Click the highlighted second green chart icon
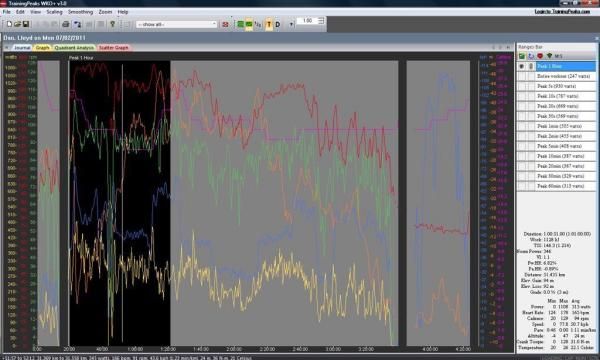The height and width of the screenshot is (360, 600). pos(249,24)
